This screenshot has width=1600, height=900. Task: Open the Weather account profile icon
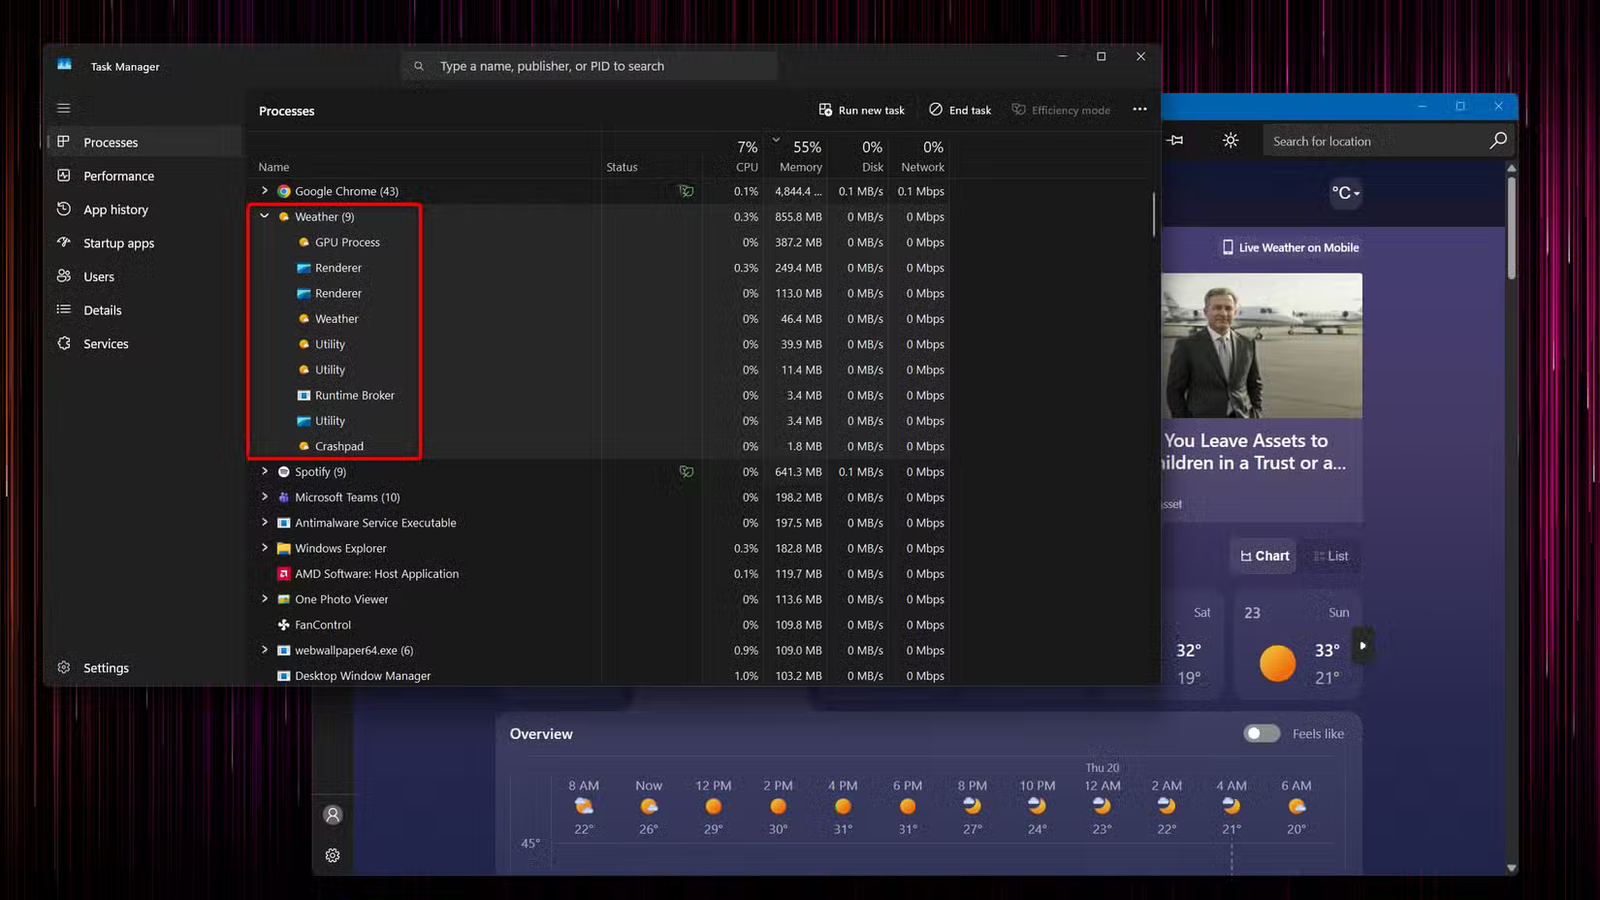pos(333,814)
